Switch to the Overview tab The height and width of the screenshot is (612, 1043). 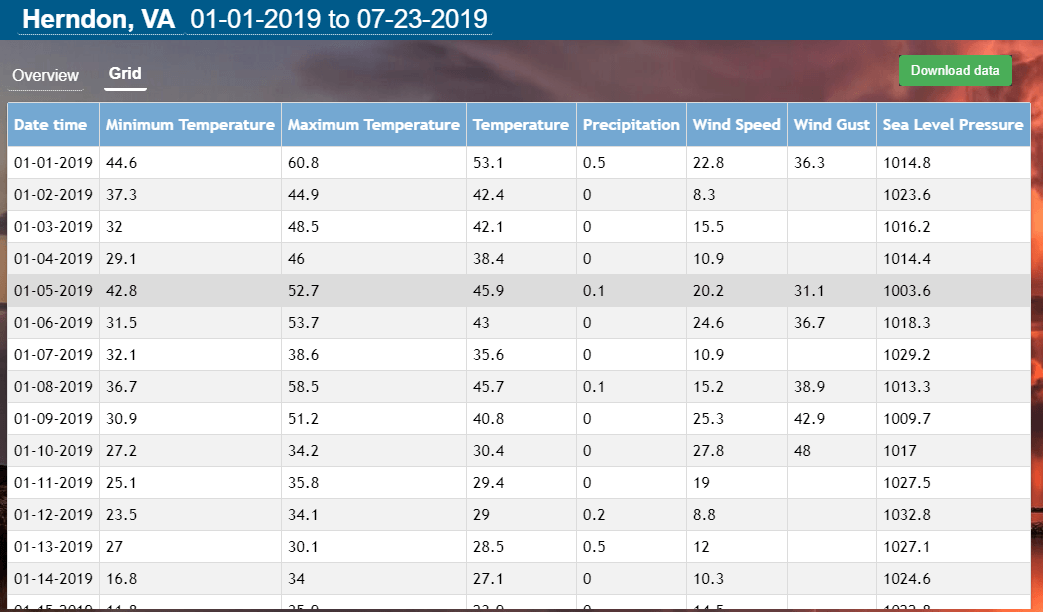(x=46, y=75)
